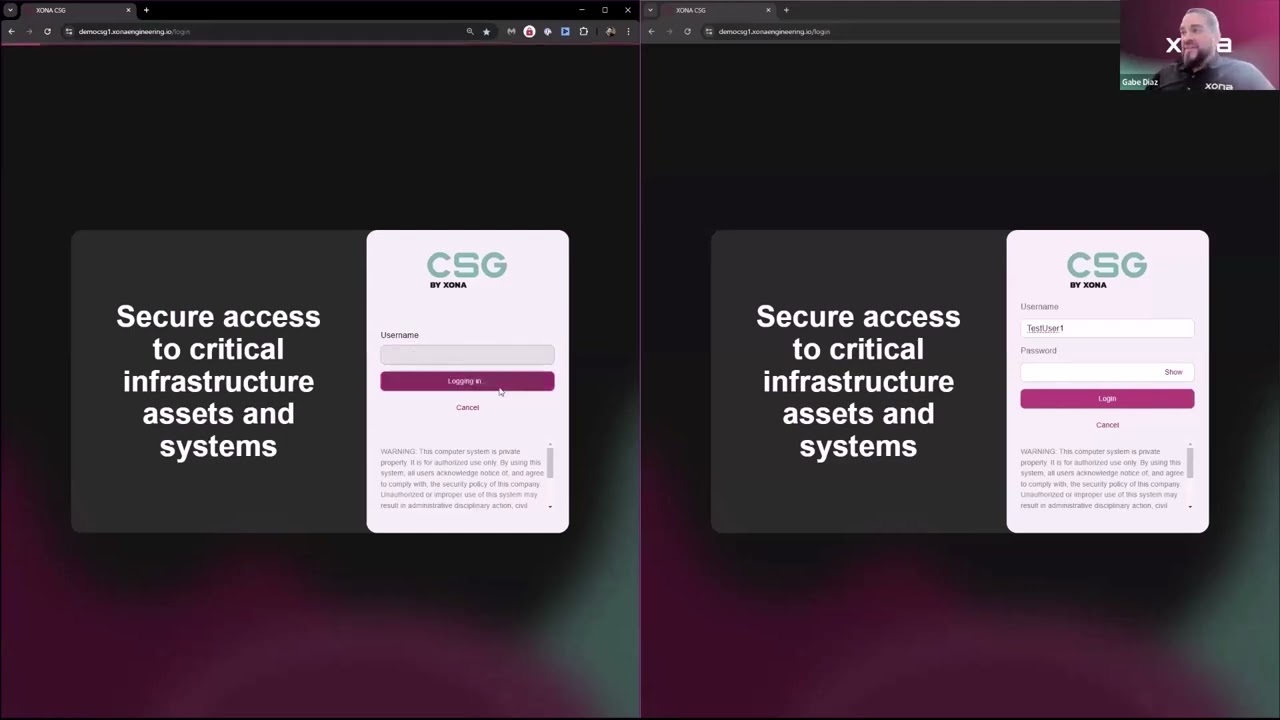Viewport: 1280px width, 720px height.
Task: Click the disabled Username field in left login form
Action: 467,355
